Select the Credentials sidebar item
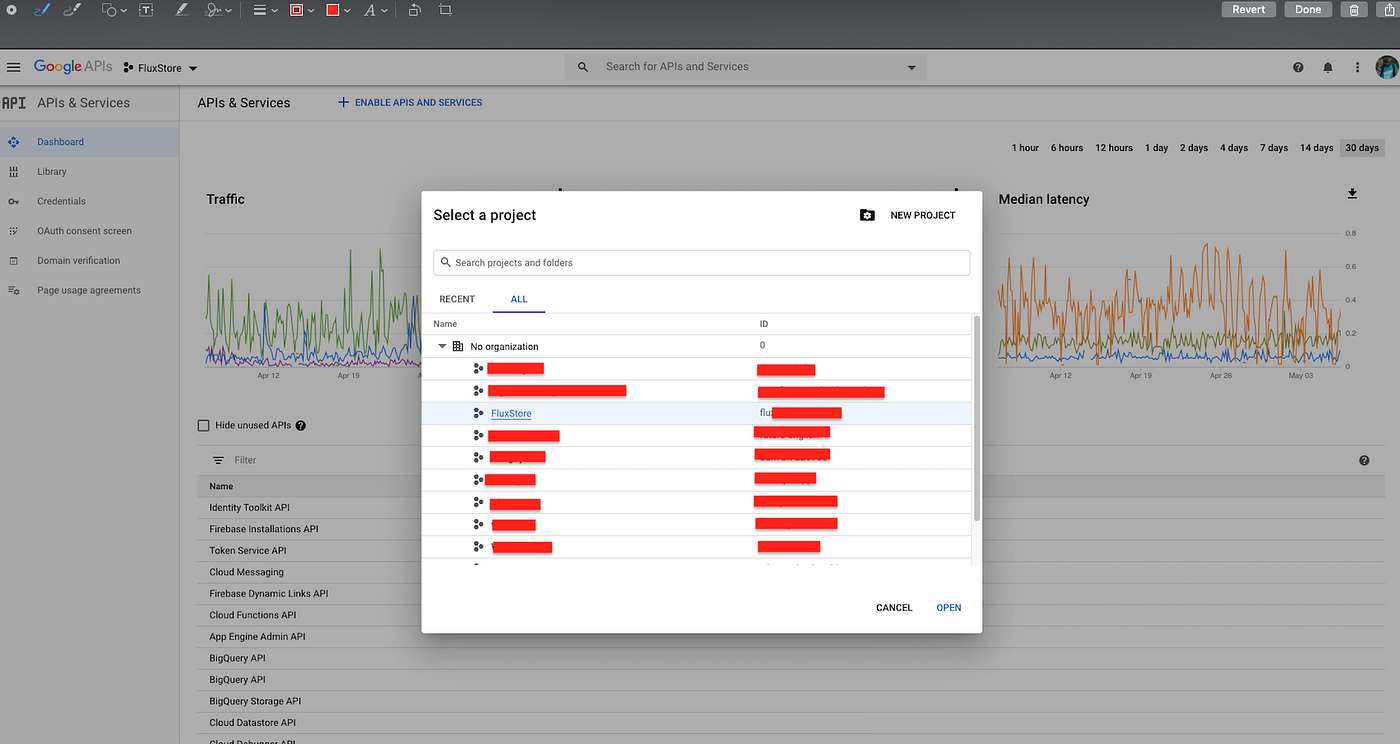 coord(61,201)
